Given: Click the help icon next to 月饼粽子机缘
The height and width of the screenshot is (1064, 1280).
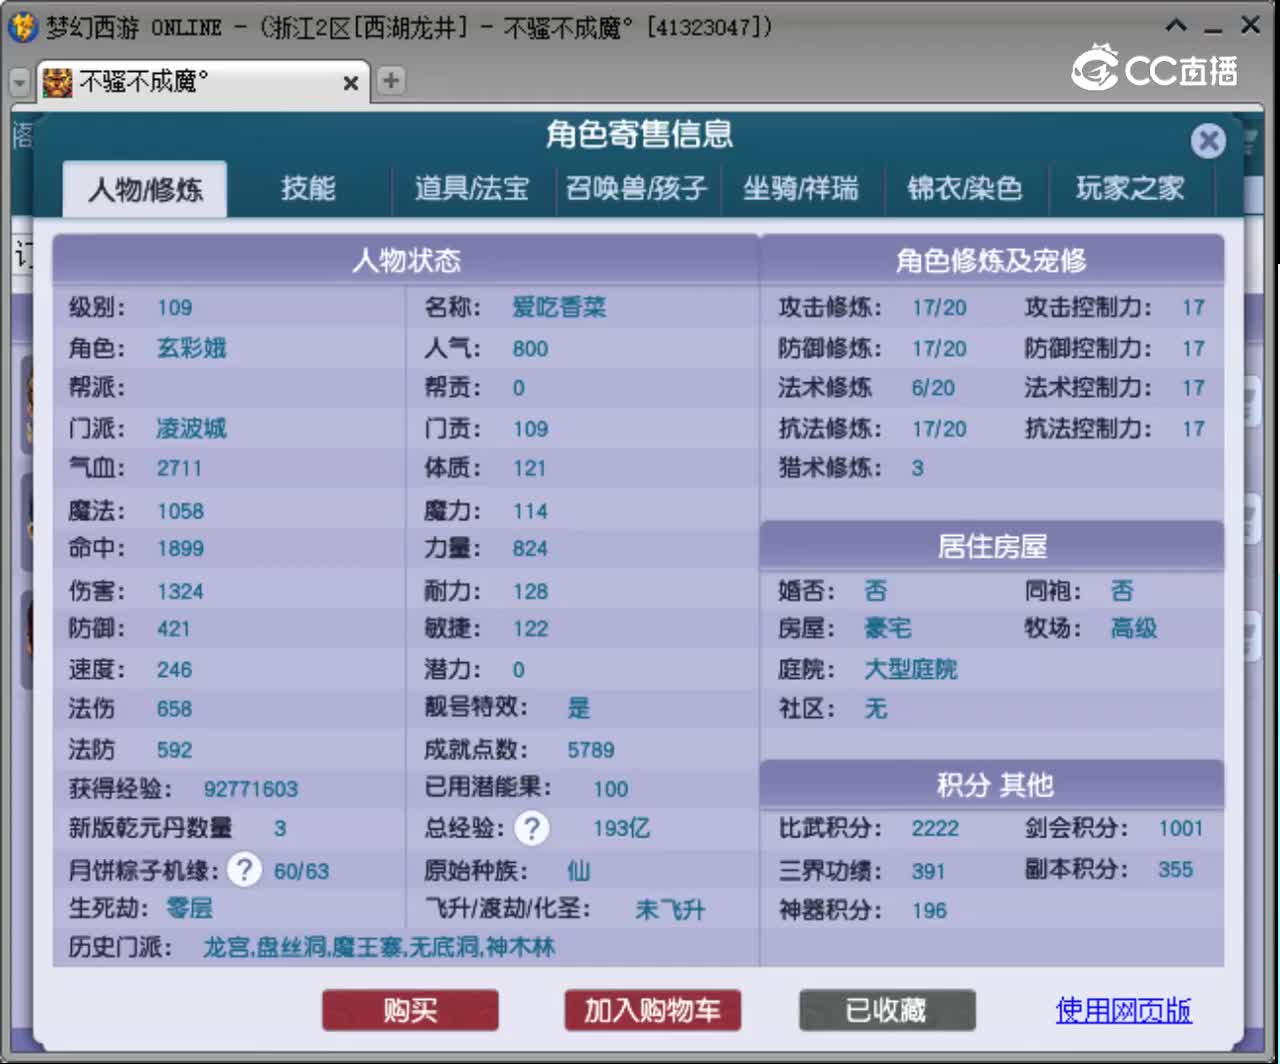Looking at the screenshot, I should [x=244, y=869].
